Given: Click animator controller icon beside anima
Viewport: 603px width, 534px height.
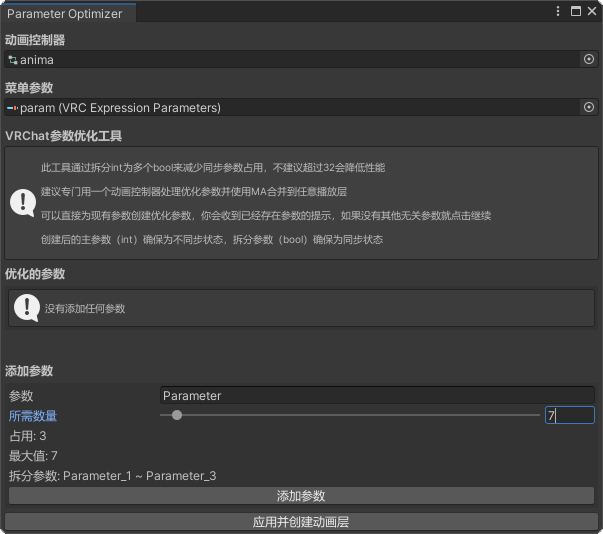Looking at the screenshot, I should pos(12,60).
